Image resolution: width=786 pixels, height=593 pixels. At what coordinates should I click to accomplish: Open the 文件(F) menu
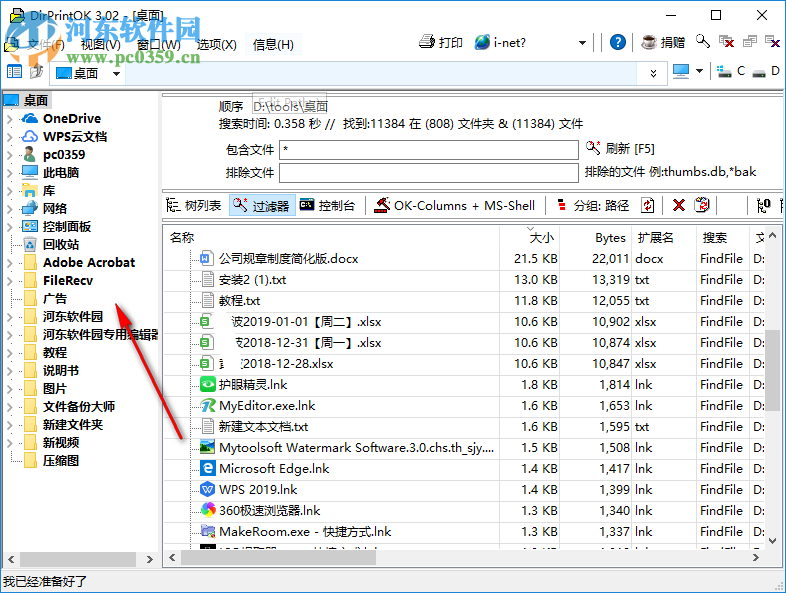click(46, 45)
